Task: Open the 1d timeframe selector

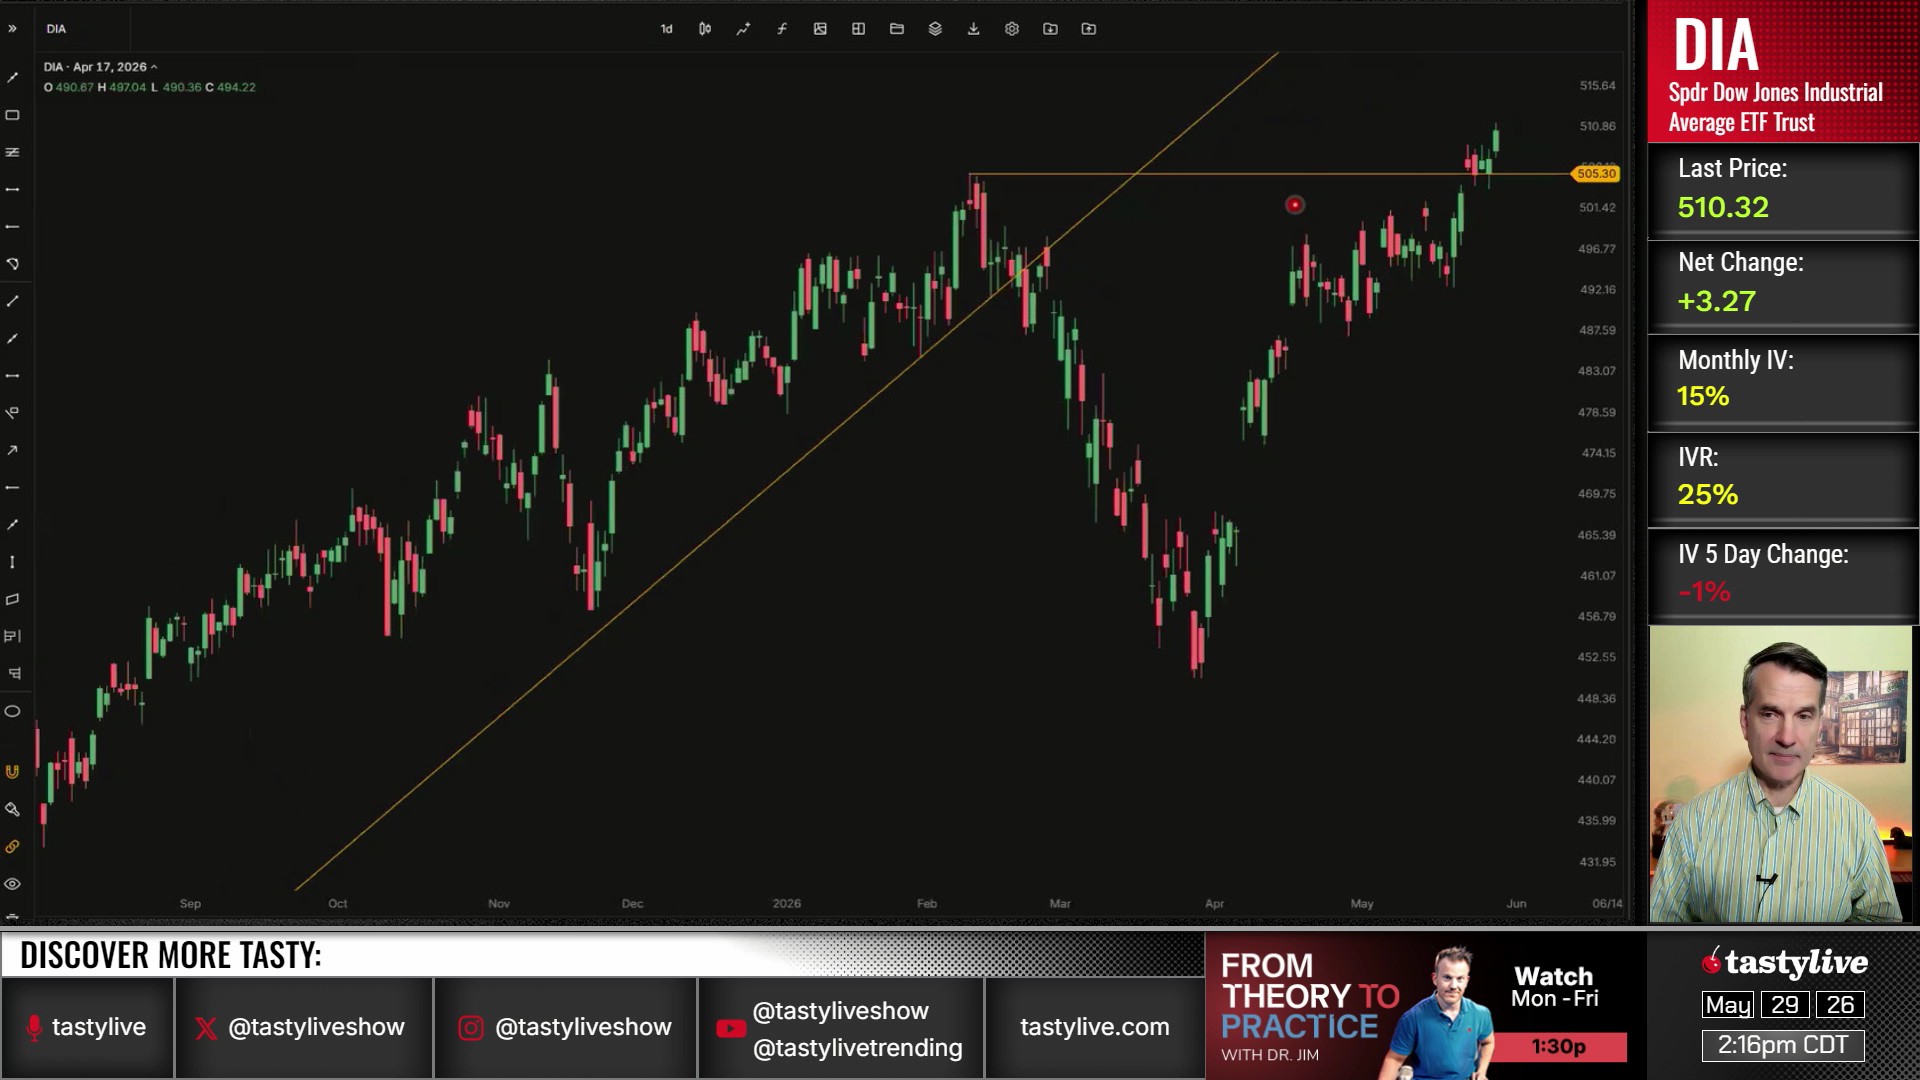Action: [667, 29]
